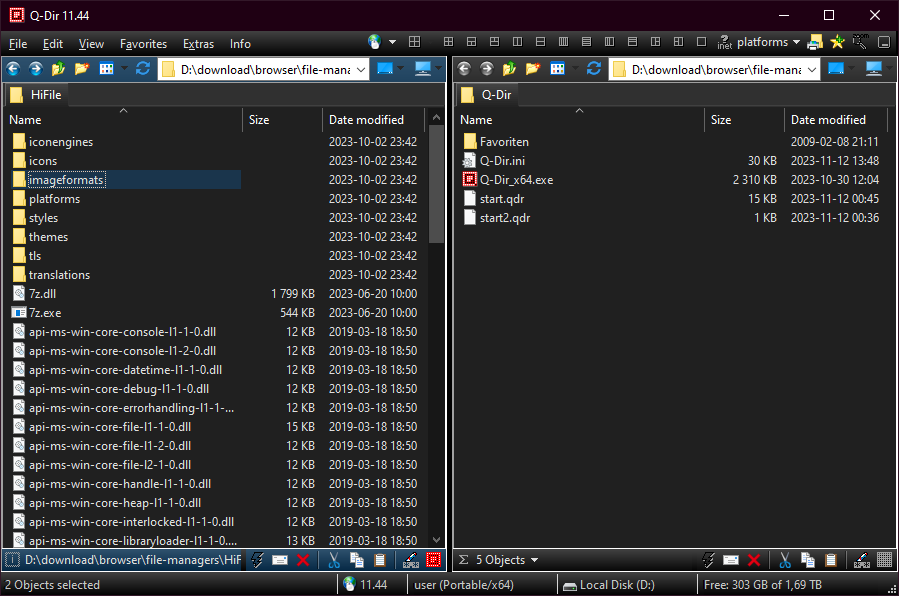Create new folder in right pane
Image resolution: width=899 pixels, height=596 pixels.
pyautogui.click(x=532, y=69)
